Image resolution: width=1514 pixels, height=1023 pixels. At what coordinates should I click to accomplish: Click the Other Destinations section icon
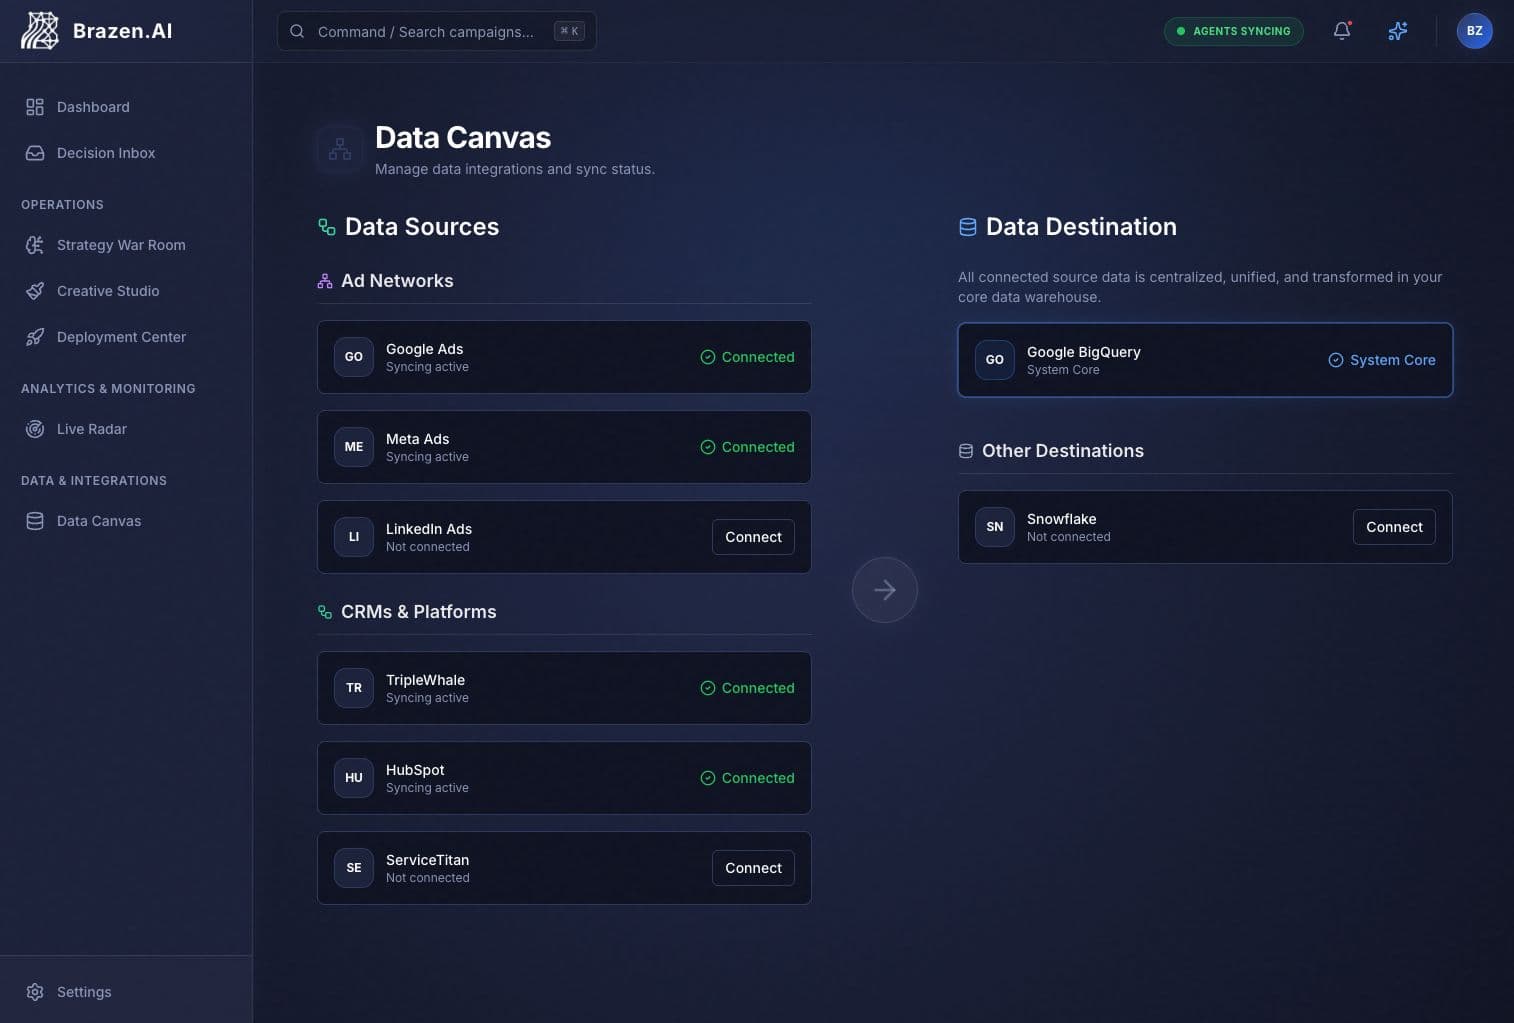pos(966,451)
